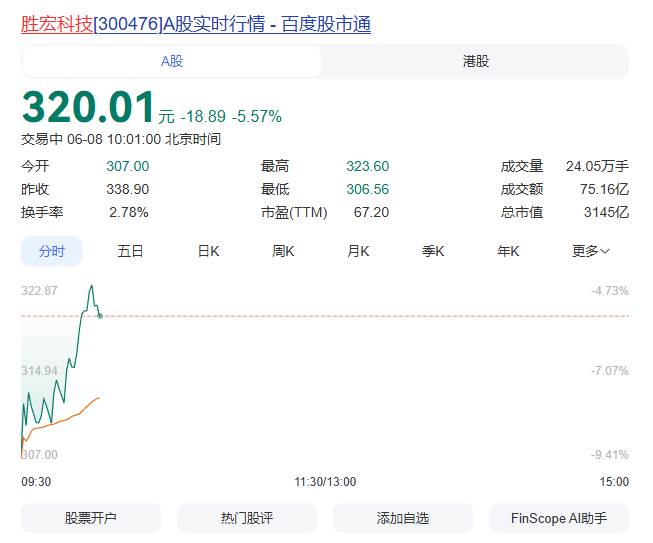Click the green intraday price line peak
This screenshot has width=653, height=543.
tap(92, 287)
